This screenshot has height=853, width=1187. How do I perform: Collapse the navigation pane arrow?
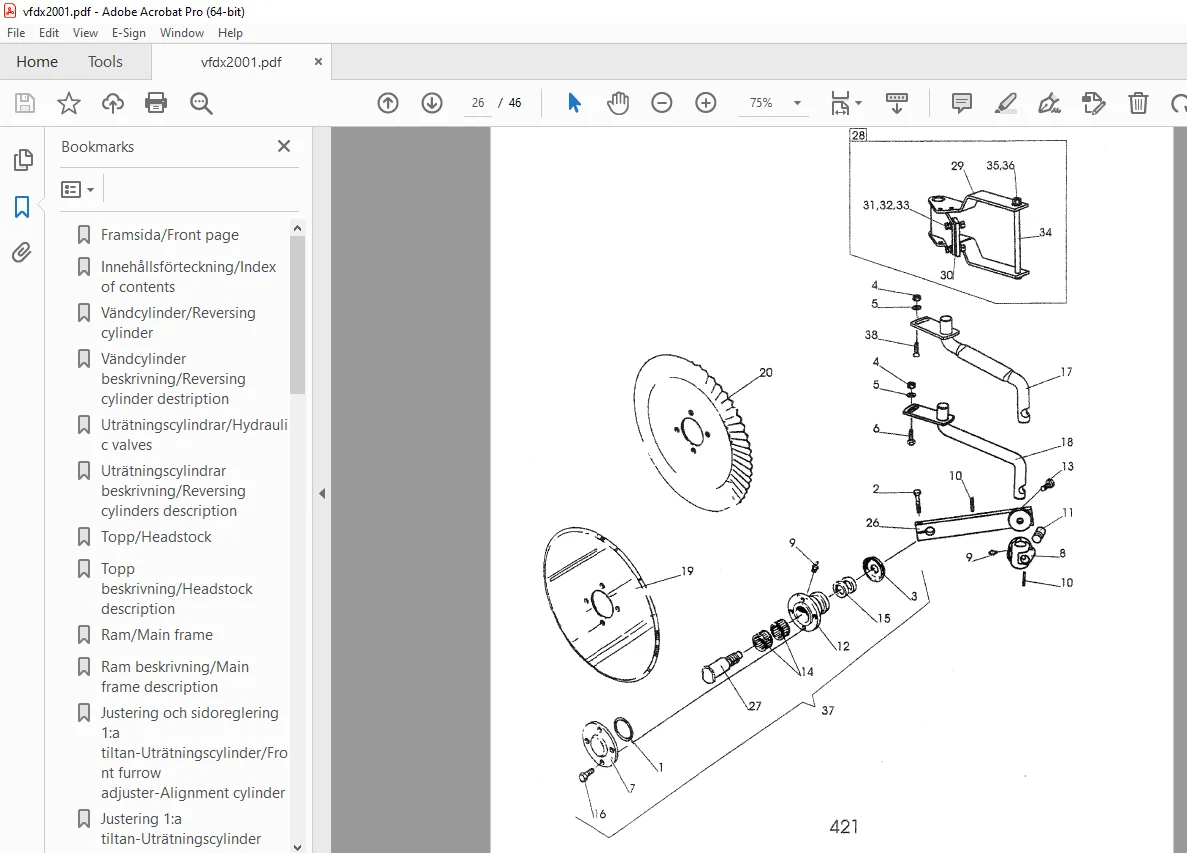point(322,493)
